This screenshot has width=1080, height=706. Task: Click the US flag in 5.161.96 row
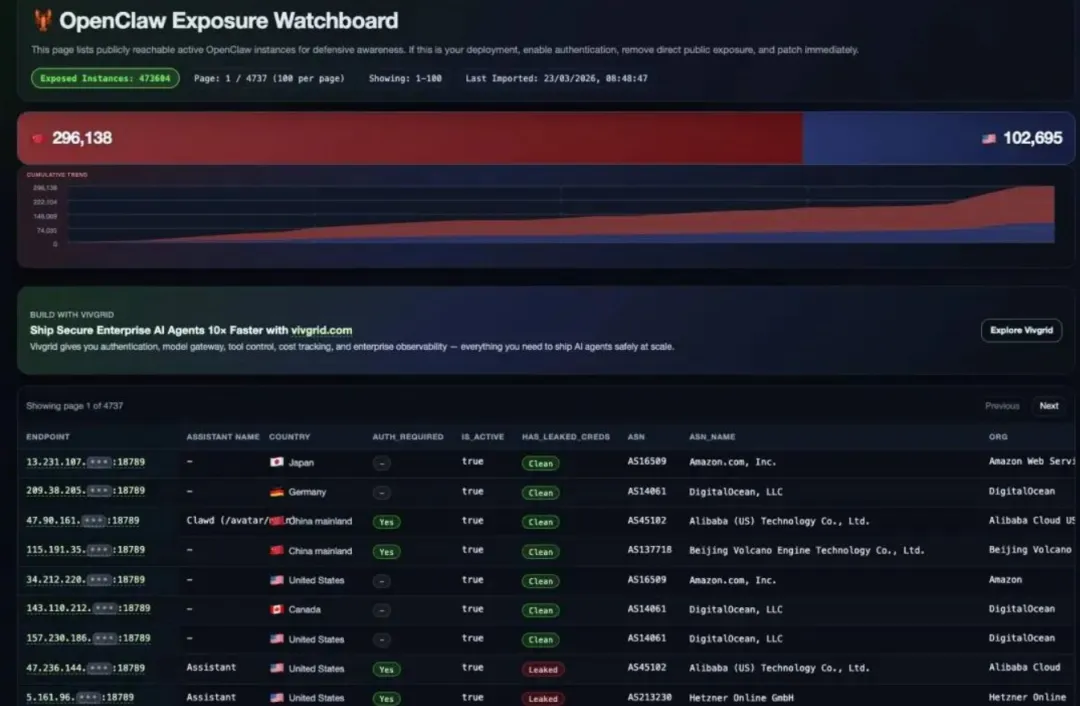coord(276,698)
